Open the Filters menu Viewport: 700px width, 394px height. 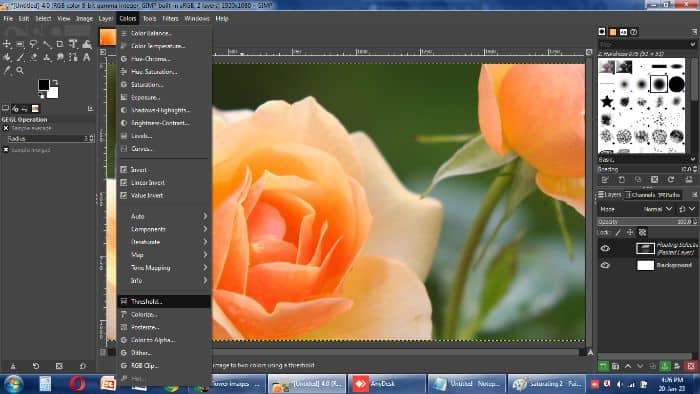tap(170, 19)
